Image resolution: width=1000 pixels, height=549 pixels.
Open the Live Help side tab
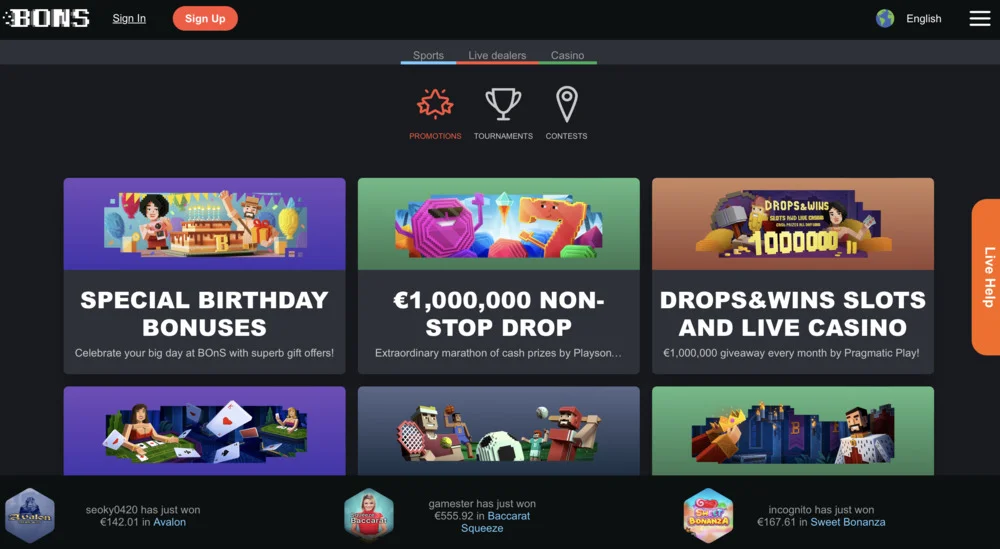coord(986,277)
